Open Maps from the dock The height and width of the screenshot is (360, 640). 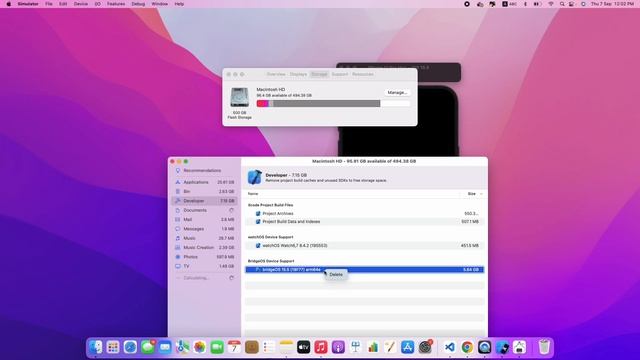pos(182,347)
